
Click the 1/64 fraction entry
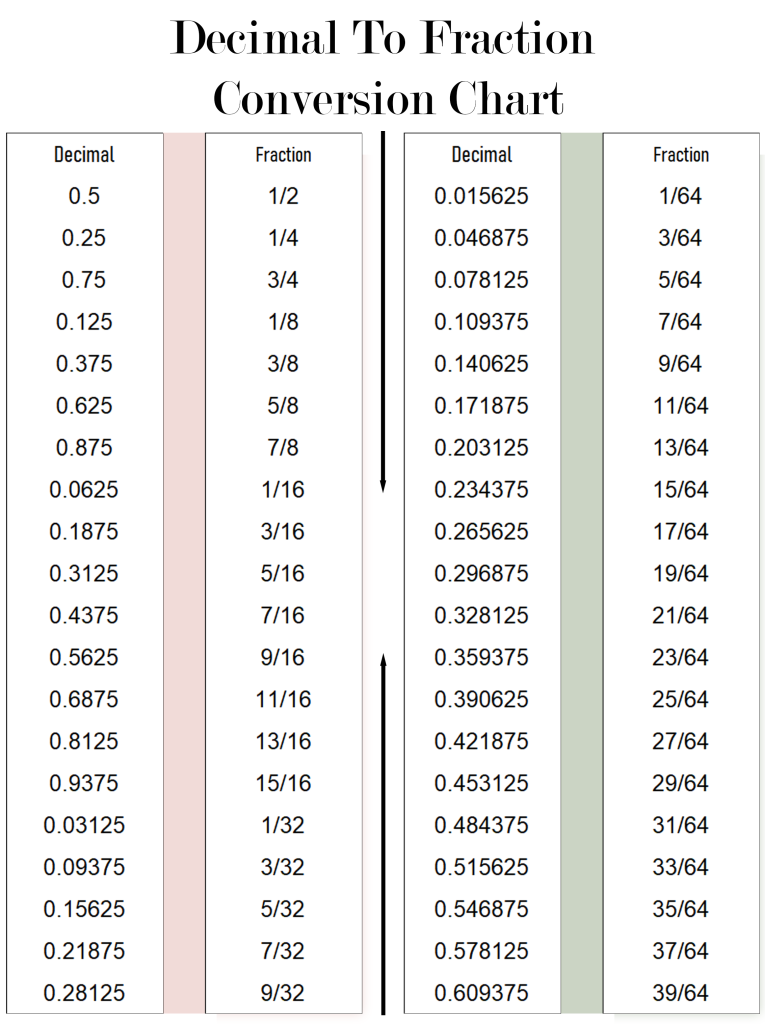click(680, 196)
